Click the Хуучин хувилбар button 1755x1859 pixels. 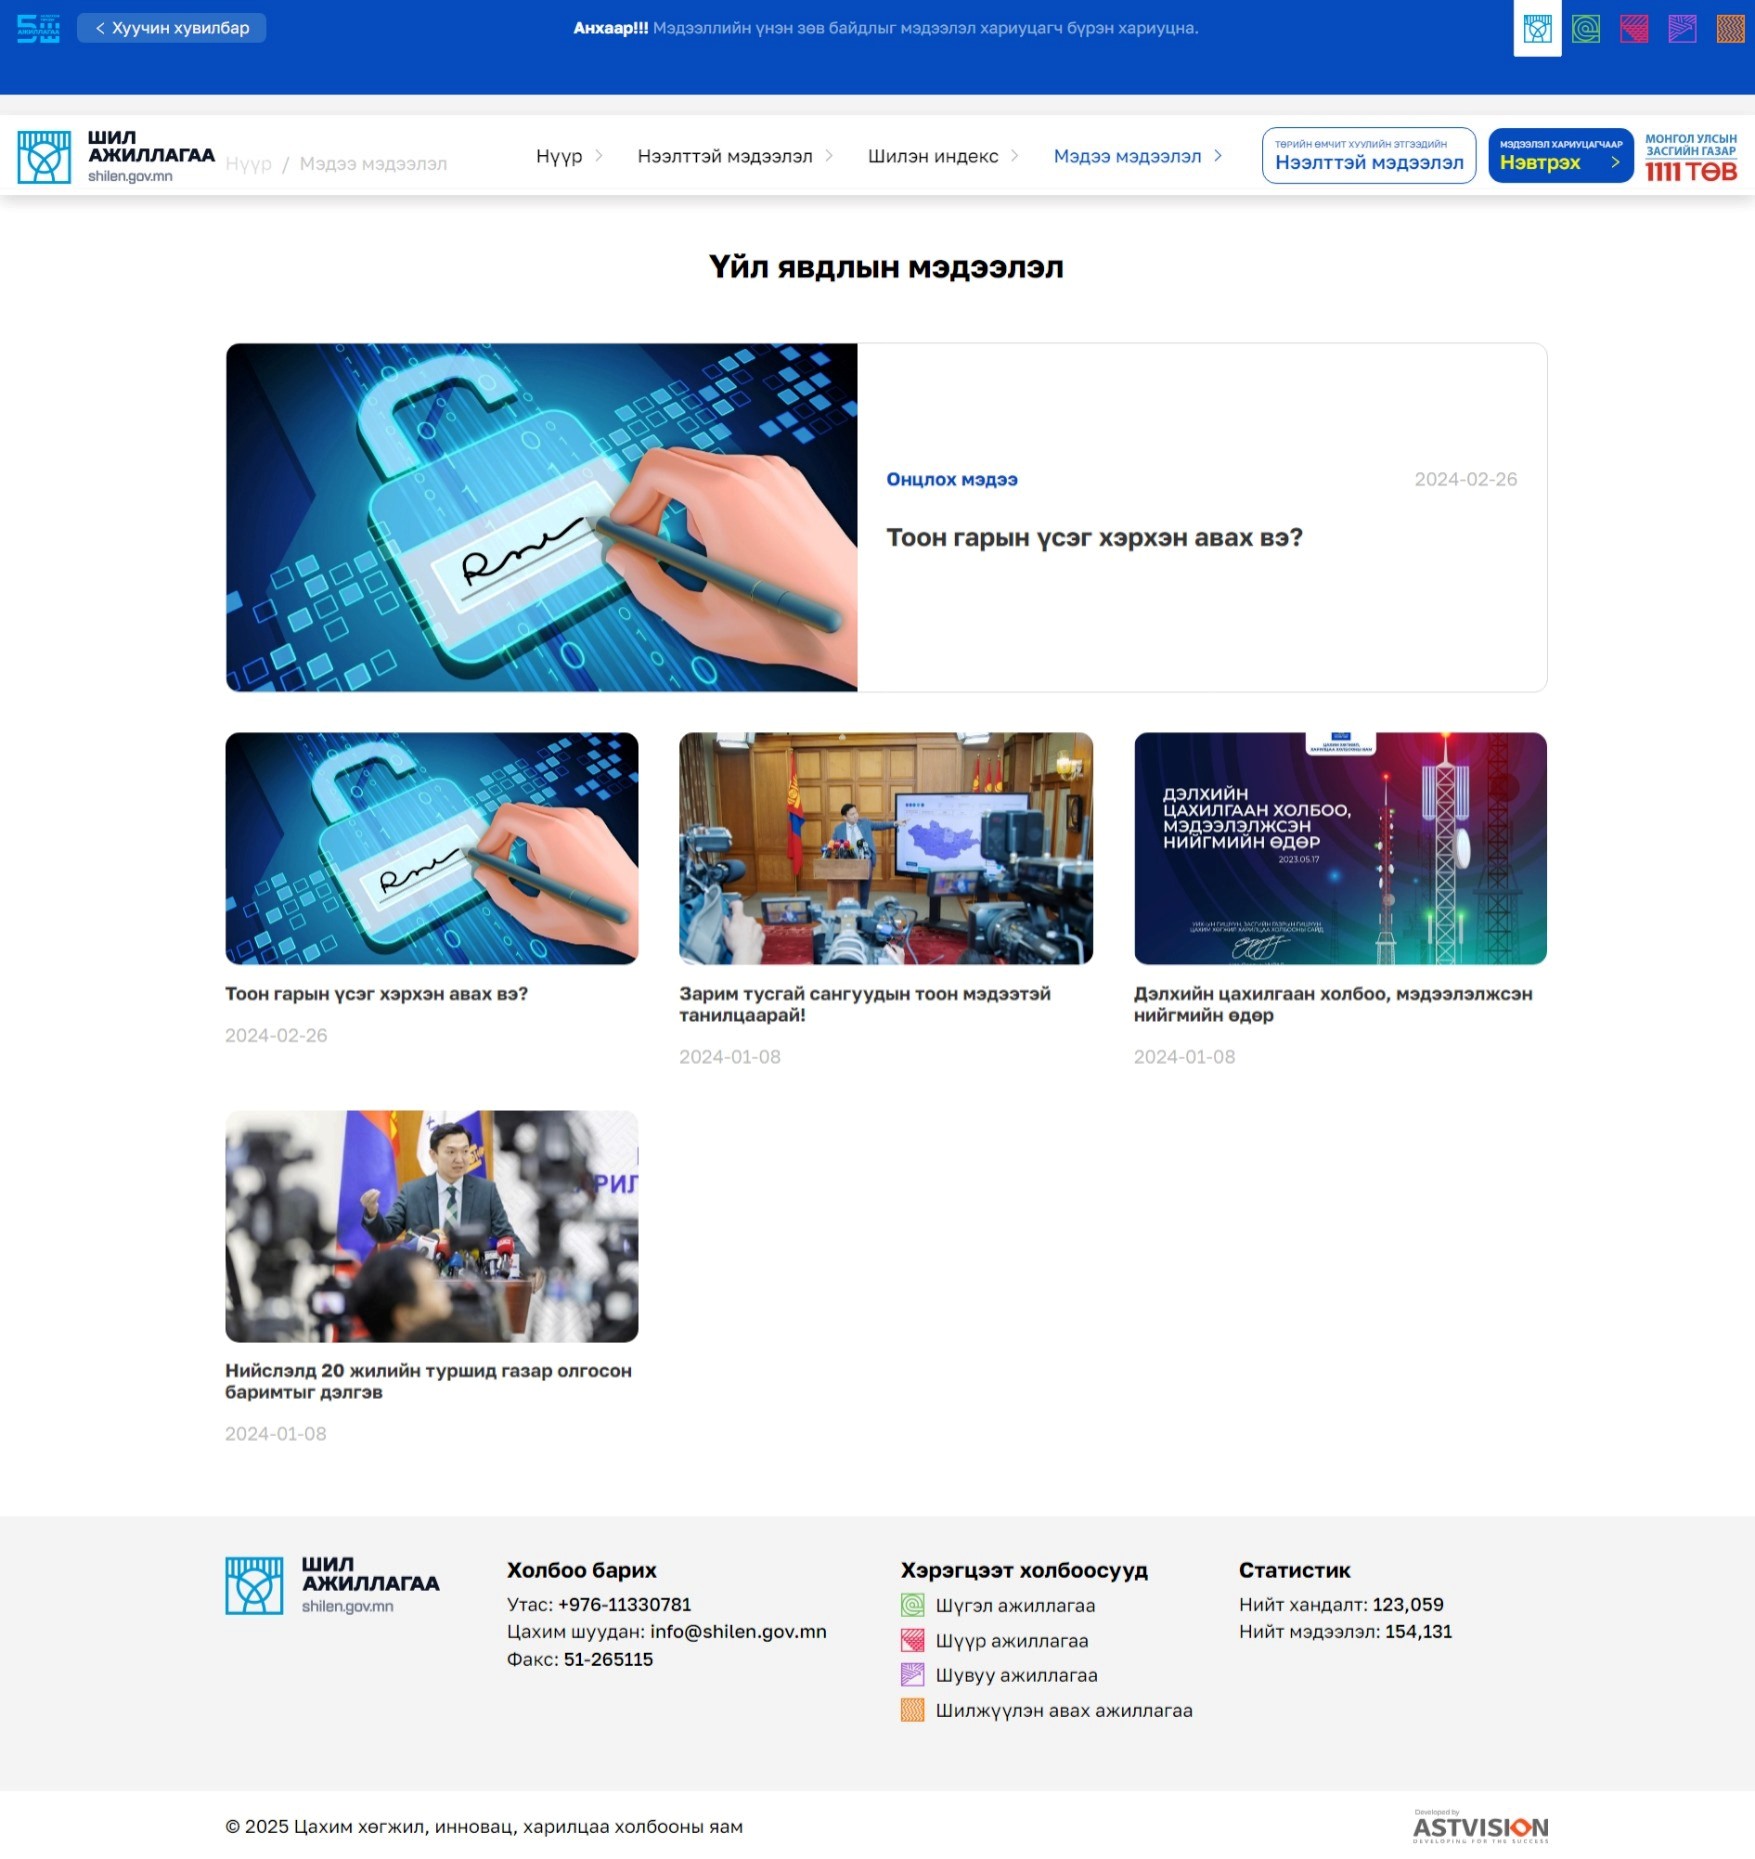tap(172, 28)
